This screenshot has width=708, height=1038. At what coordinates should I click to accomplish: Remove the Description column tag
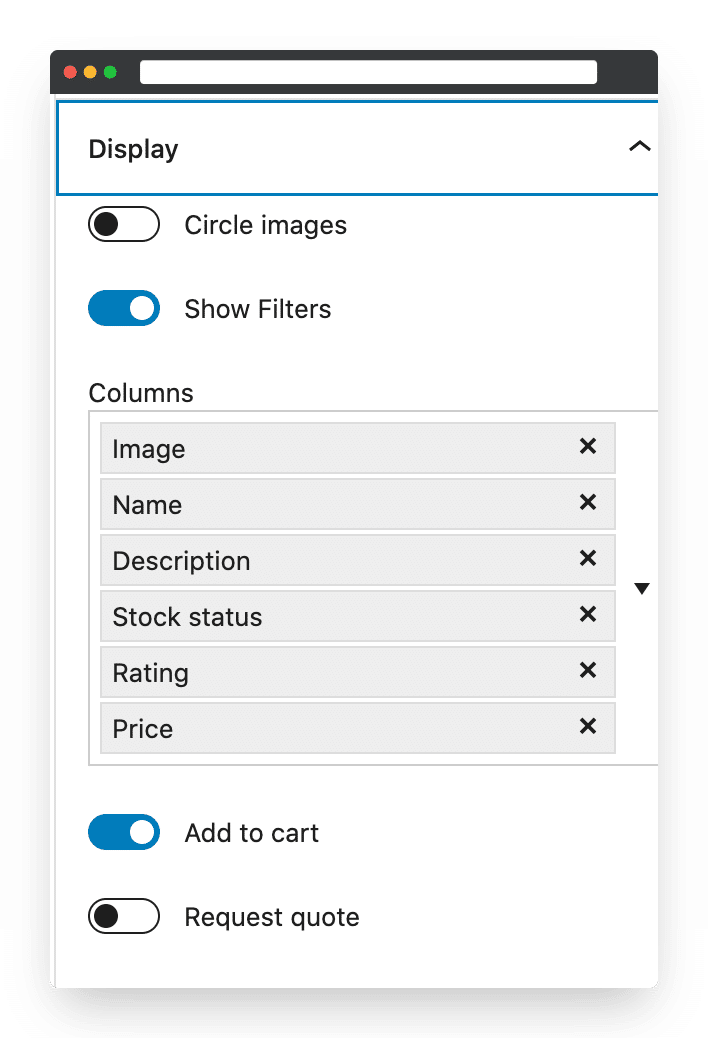(588, 558)
